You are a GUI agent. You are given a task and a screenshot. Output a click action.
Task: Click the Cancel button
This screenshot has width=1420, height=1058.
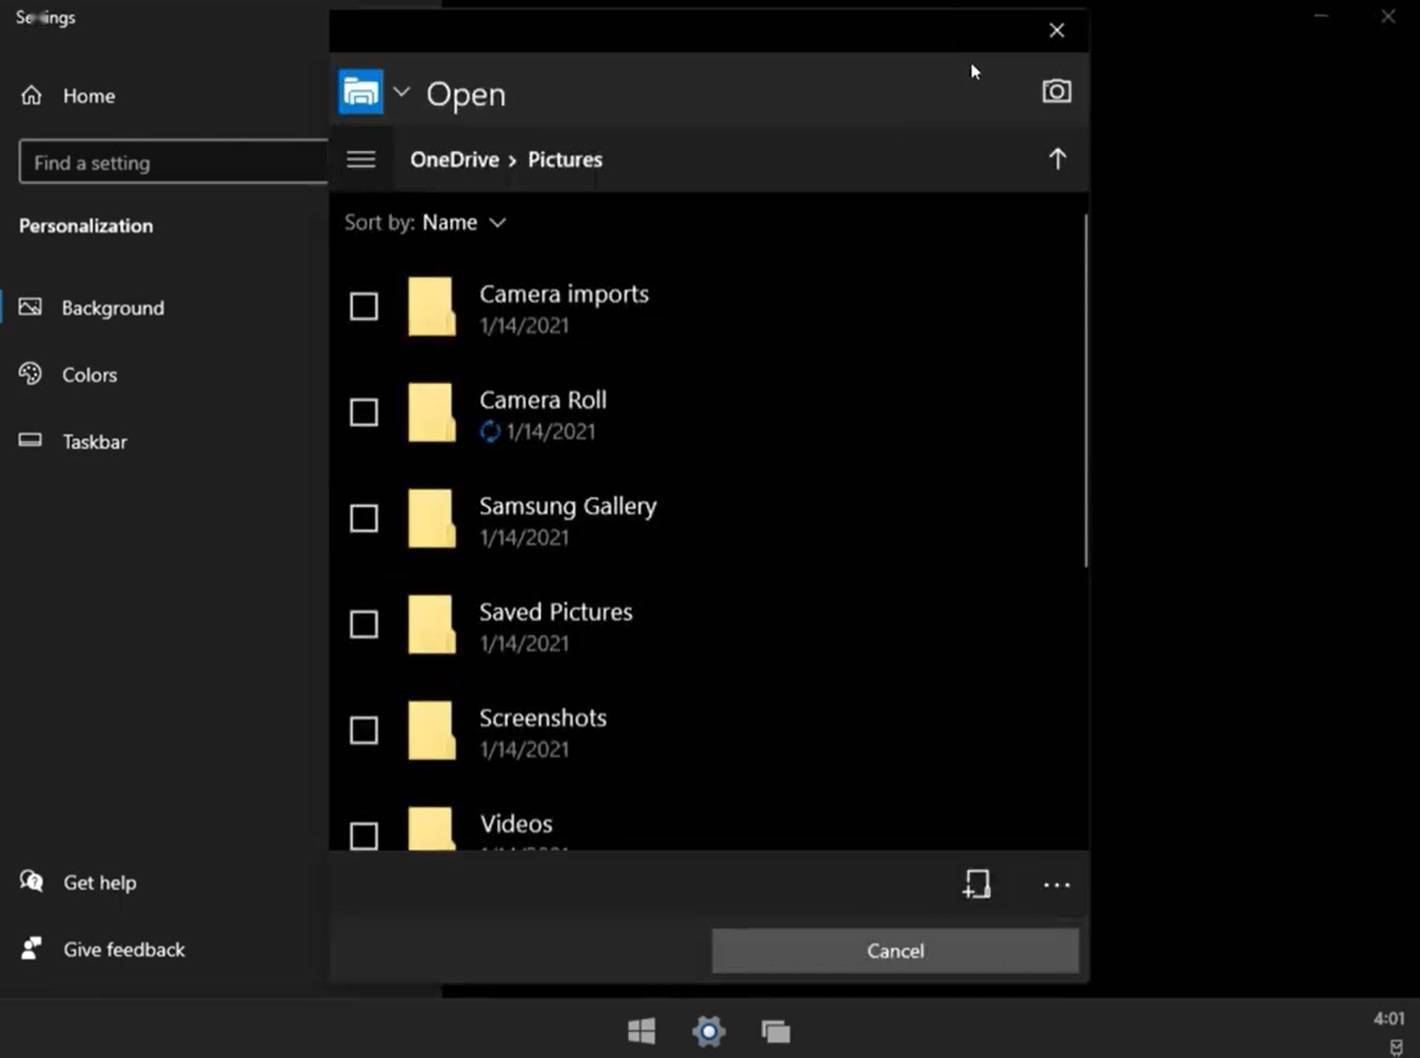point(895,951)
